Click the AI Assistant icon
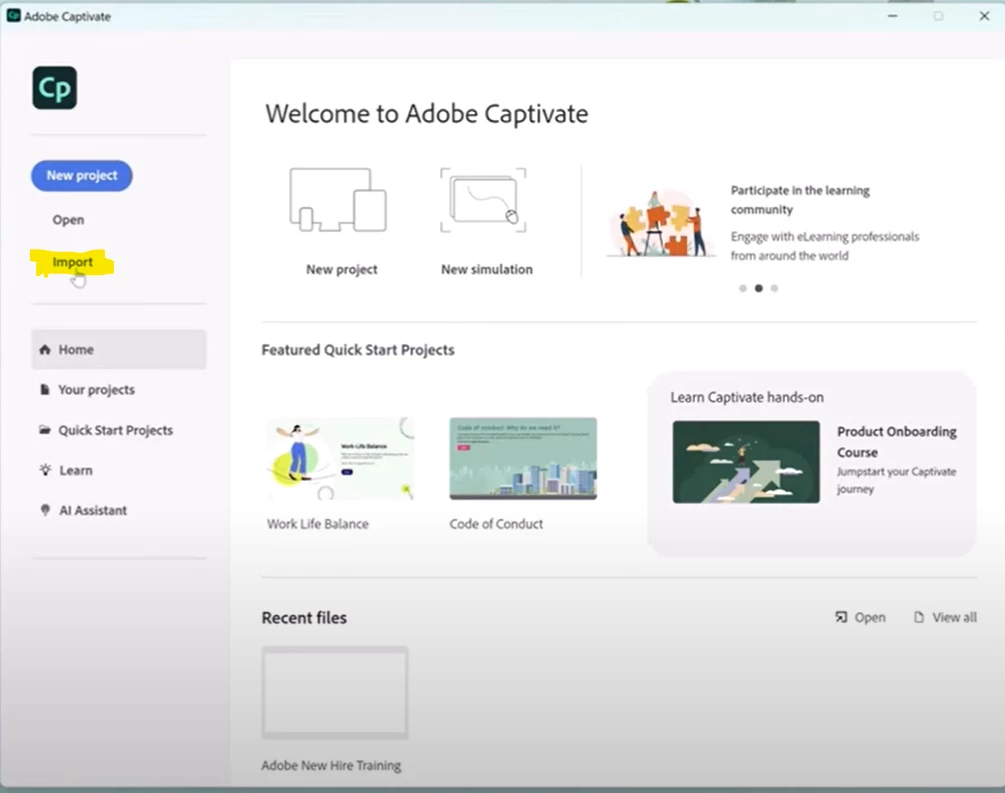Image resolution: width=1005 pixels, height=793 pixels. coord(45,510)
